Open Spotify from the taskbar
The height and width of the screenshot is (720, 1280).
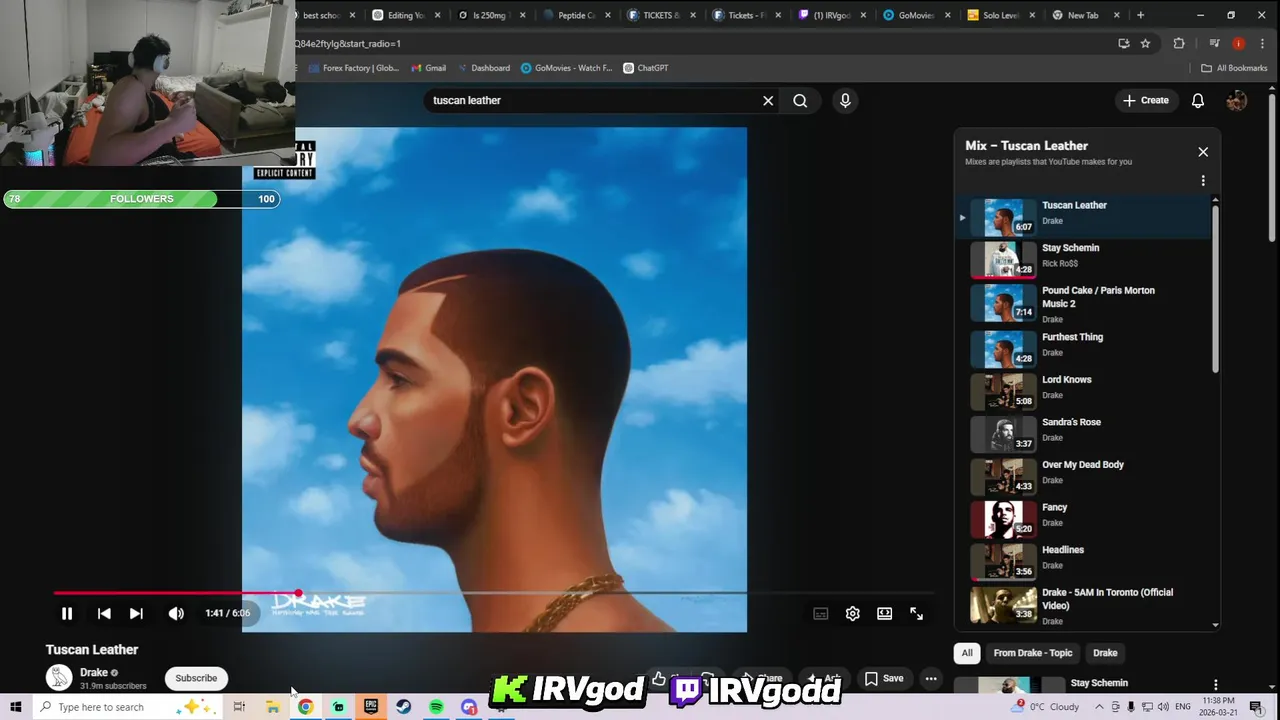pyautogui.click(x=436, y=707)
